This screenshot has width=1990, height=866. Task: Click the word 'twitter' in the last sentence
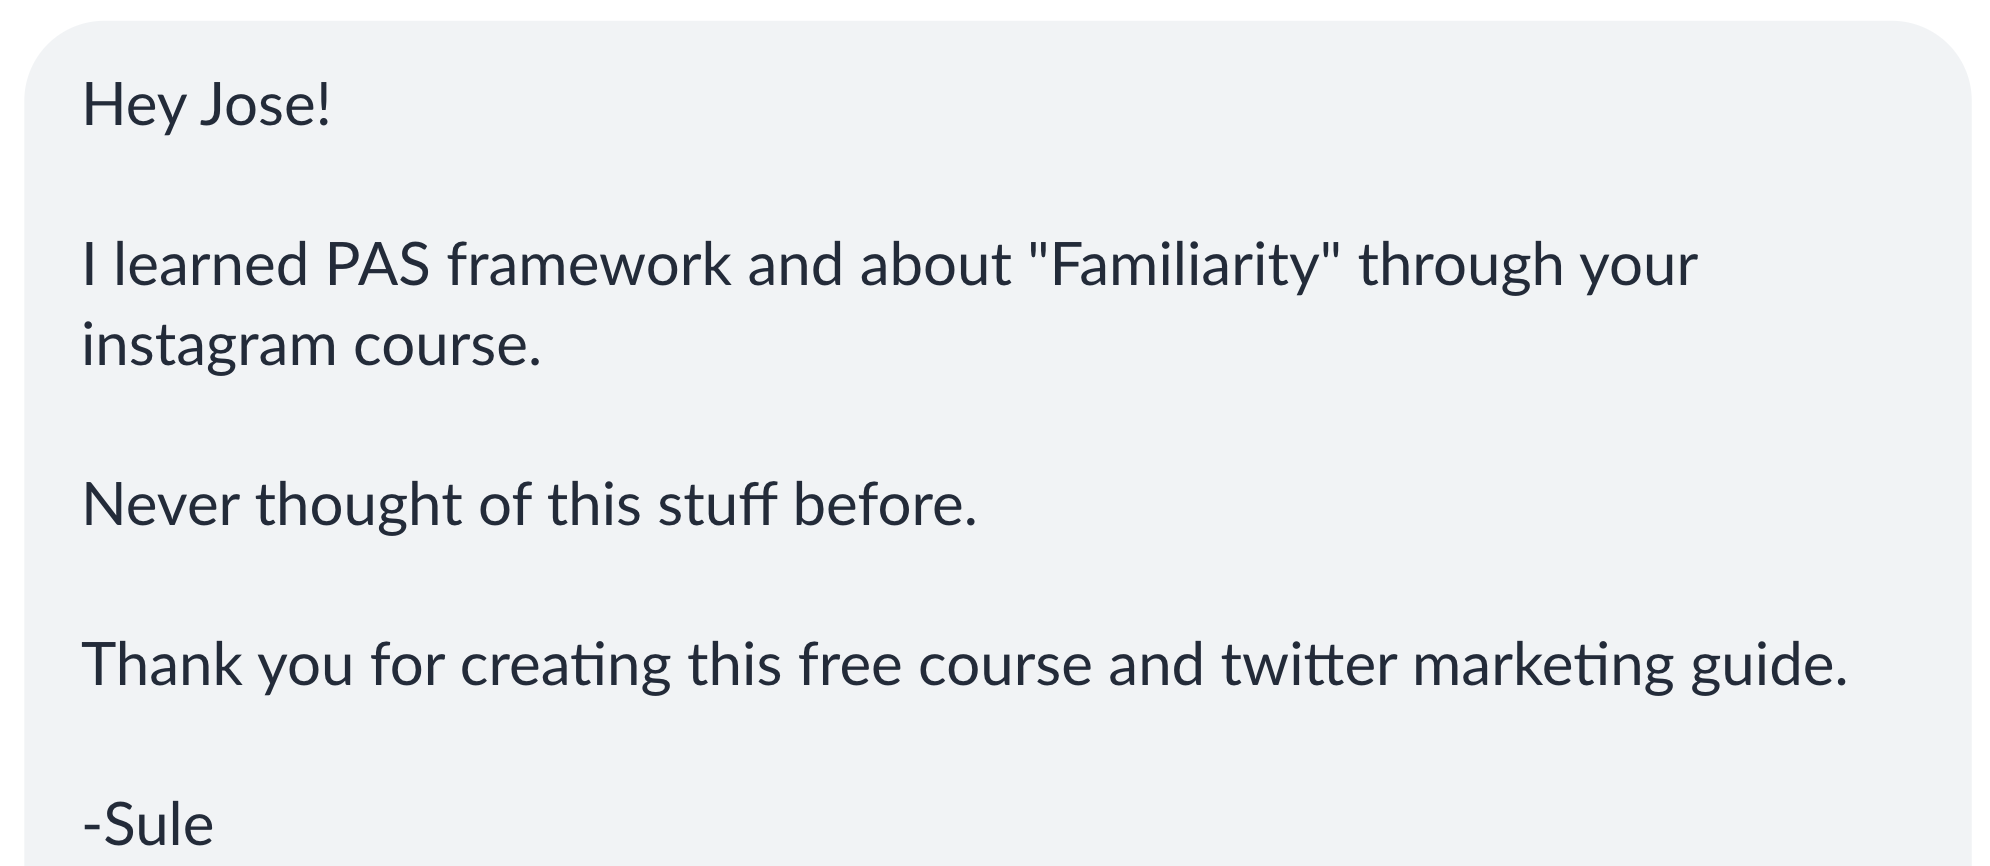(1308, 665)
